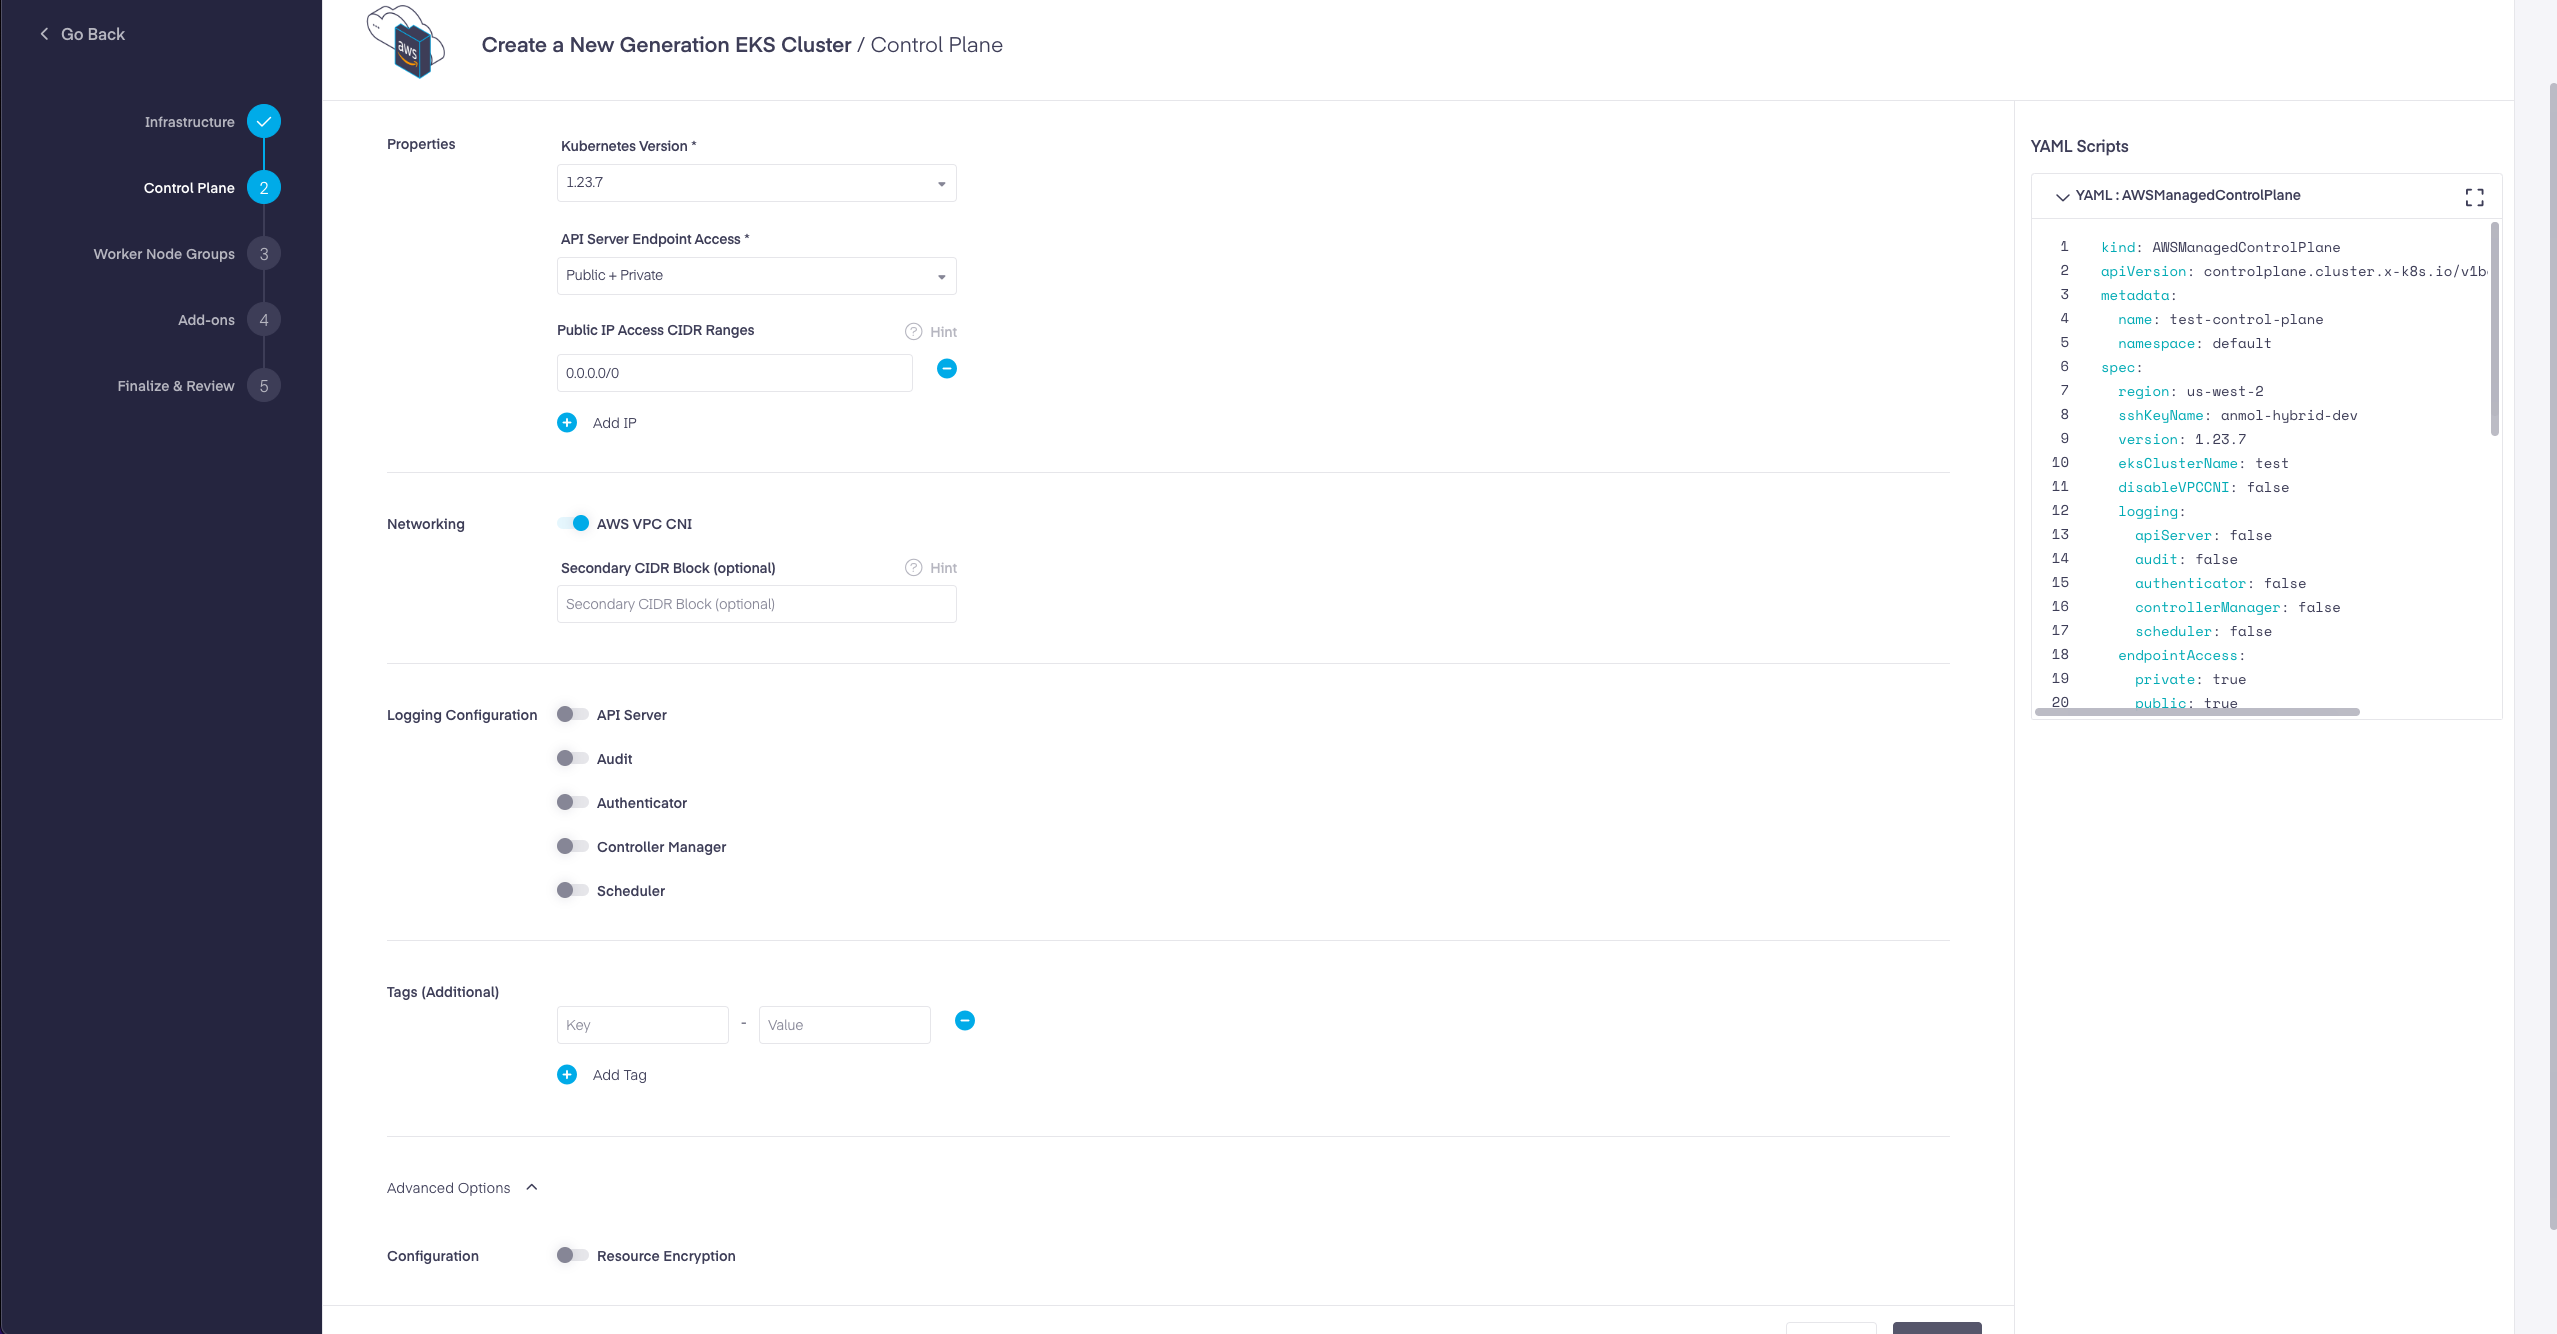The image size is (2557, 1334).
Task: Collapse the YAML AWSManagedControlPlane section
Action: [2062, 197]
